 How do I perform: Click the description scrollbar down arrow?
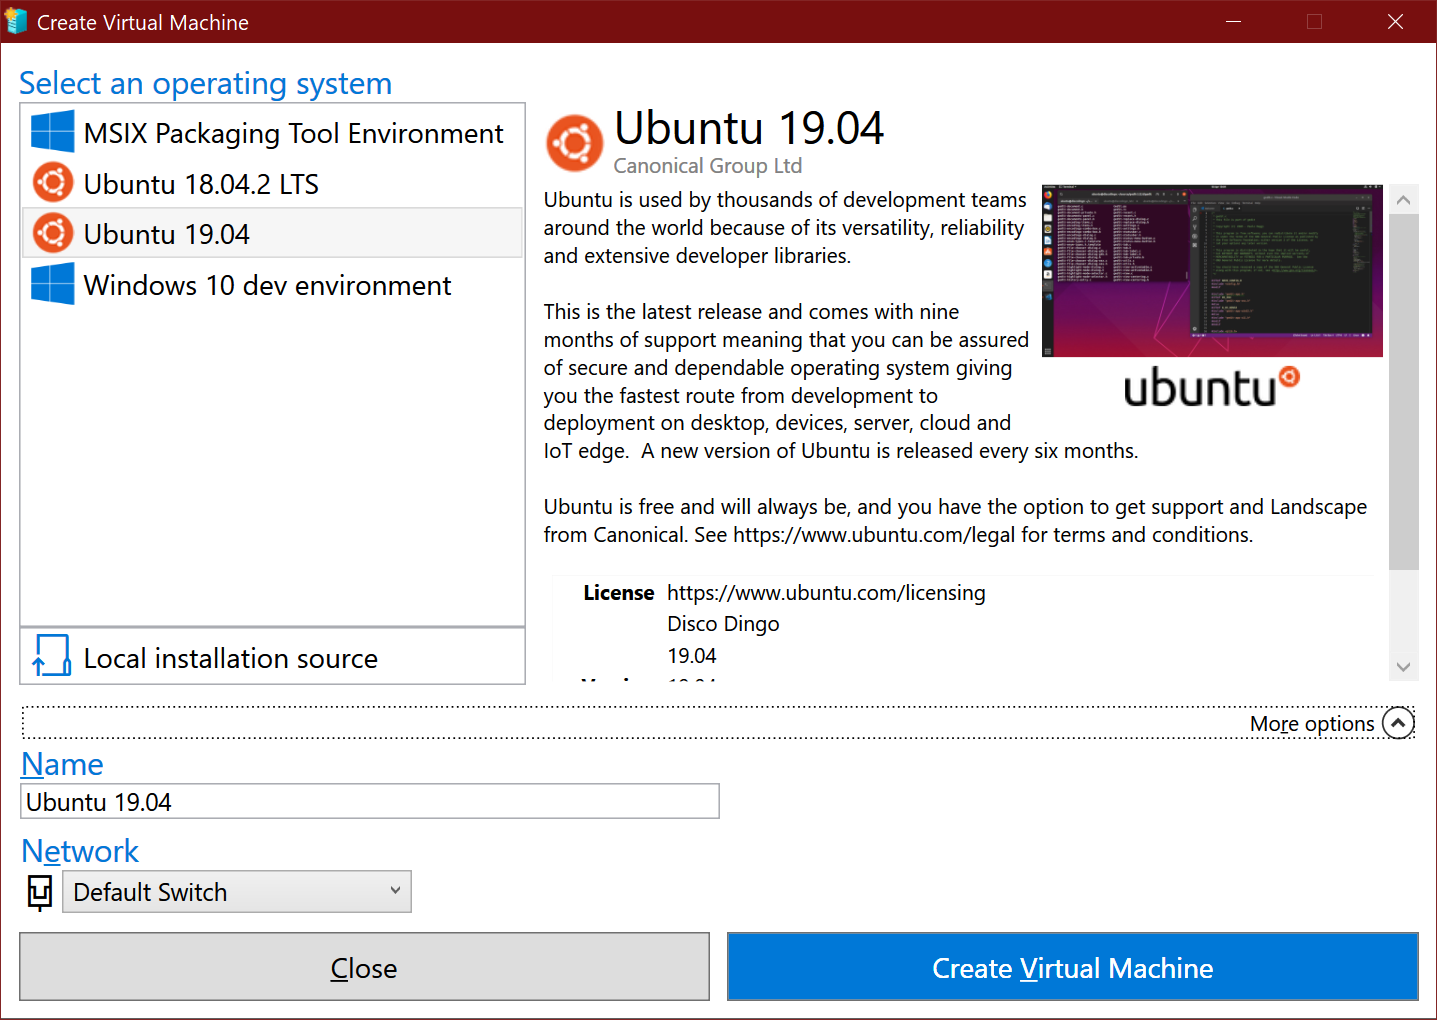pos(1403,666)
